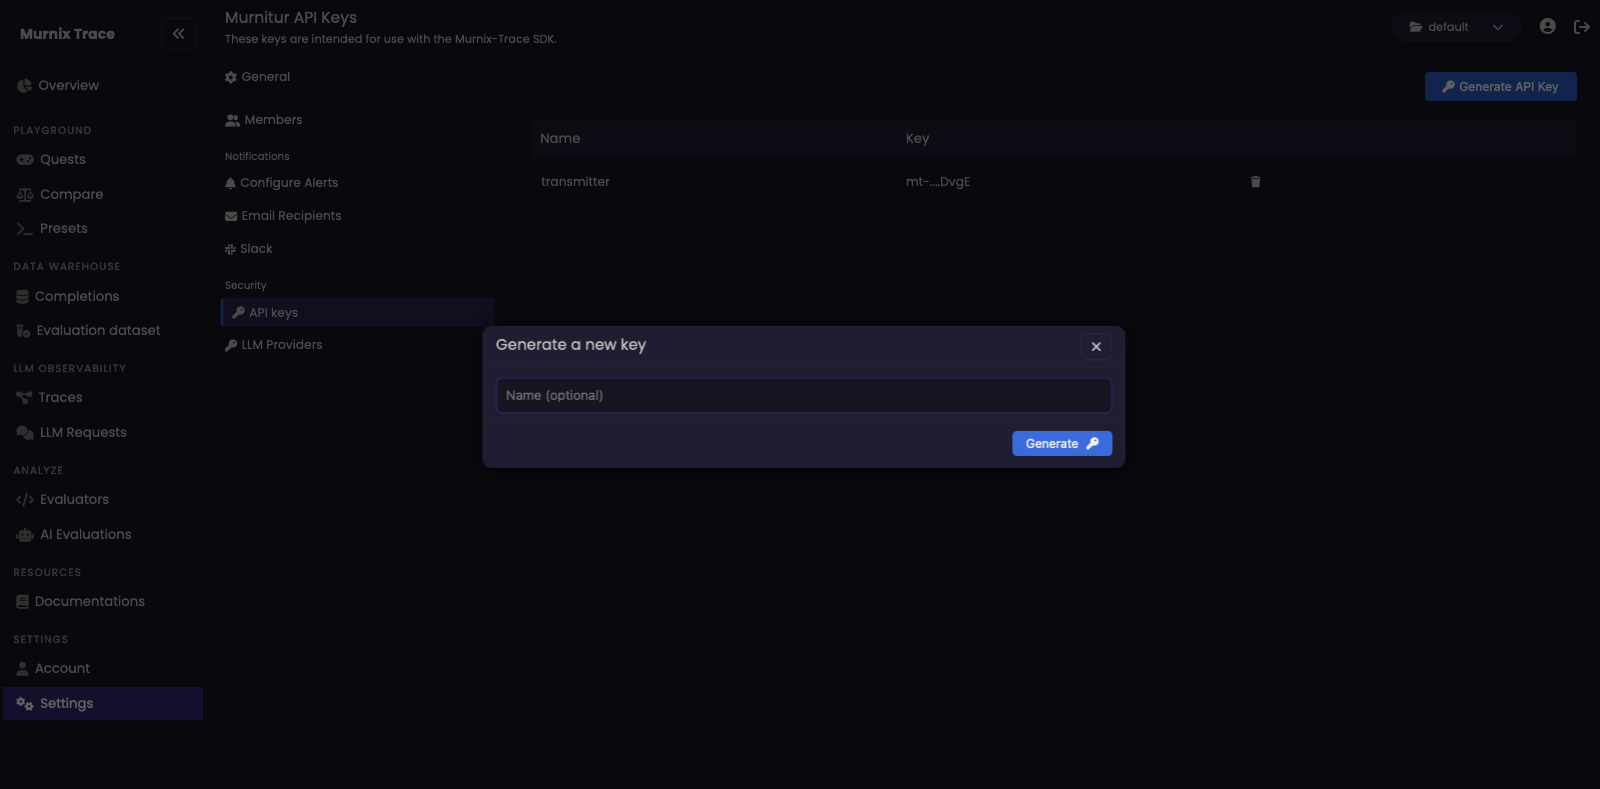Click the Quests gamepad icon
Viewport: 1600px width, 789px height.
tap(25, 160)
